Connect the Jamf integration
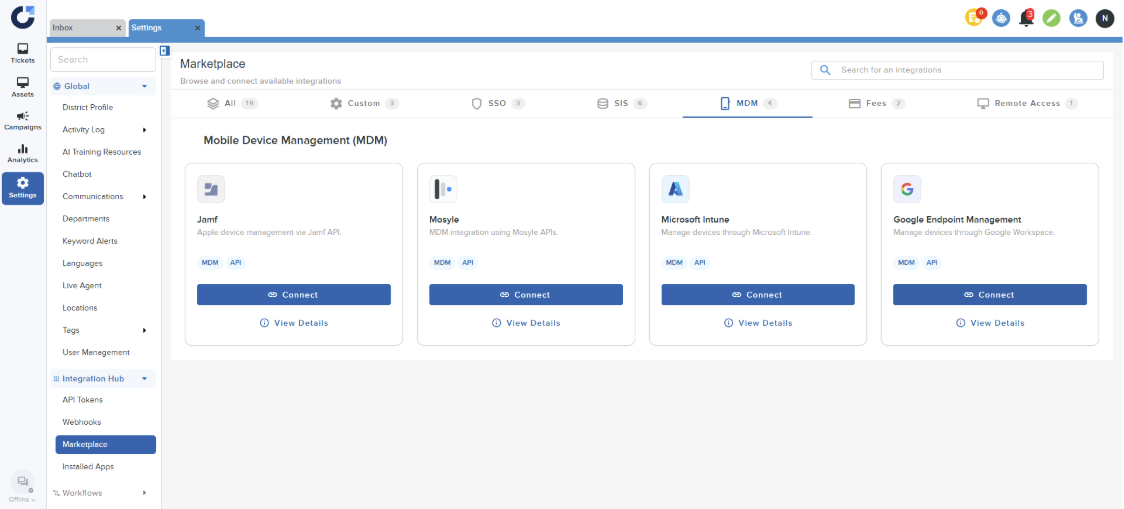Image resolution: width=1124 pixels, height=509 pixels. coord(293,295)
